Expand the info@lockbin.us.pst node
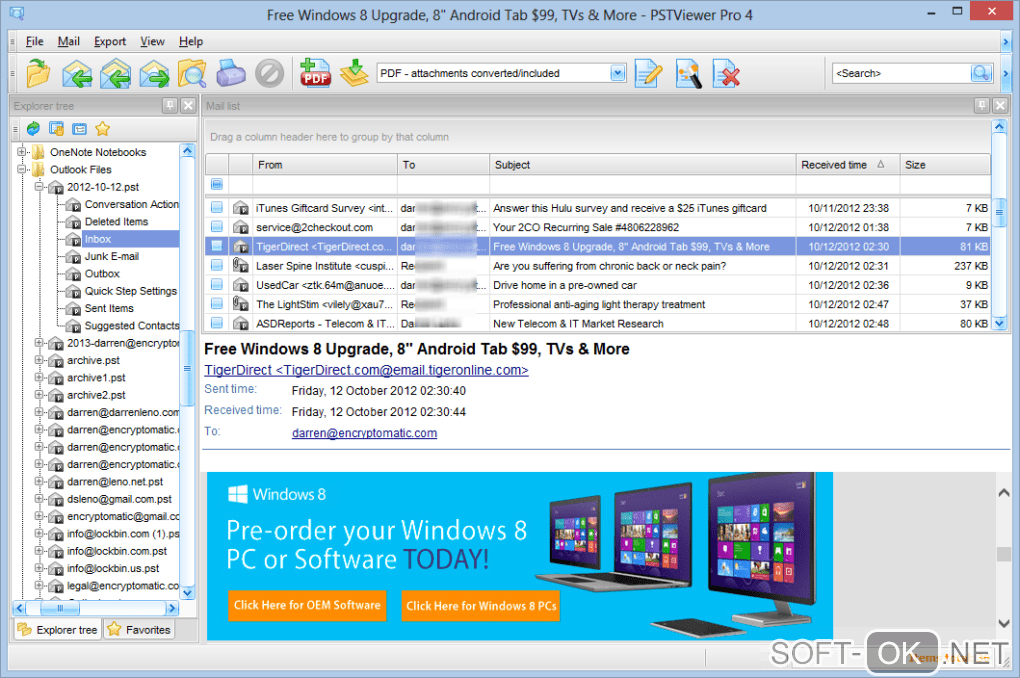This screenshot has width=1020, height=678. 39,568
